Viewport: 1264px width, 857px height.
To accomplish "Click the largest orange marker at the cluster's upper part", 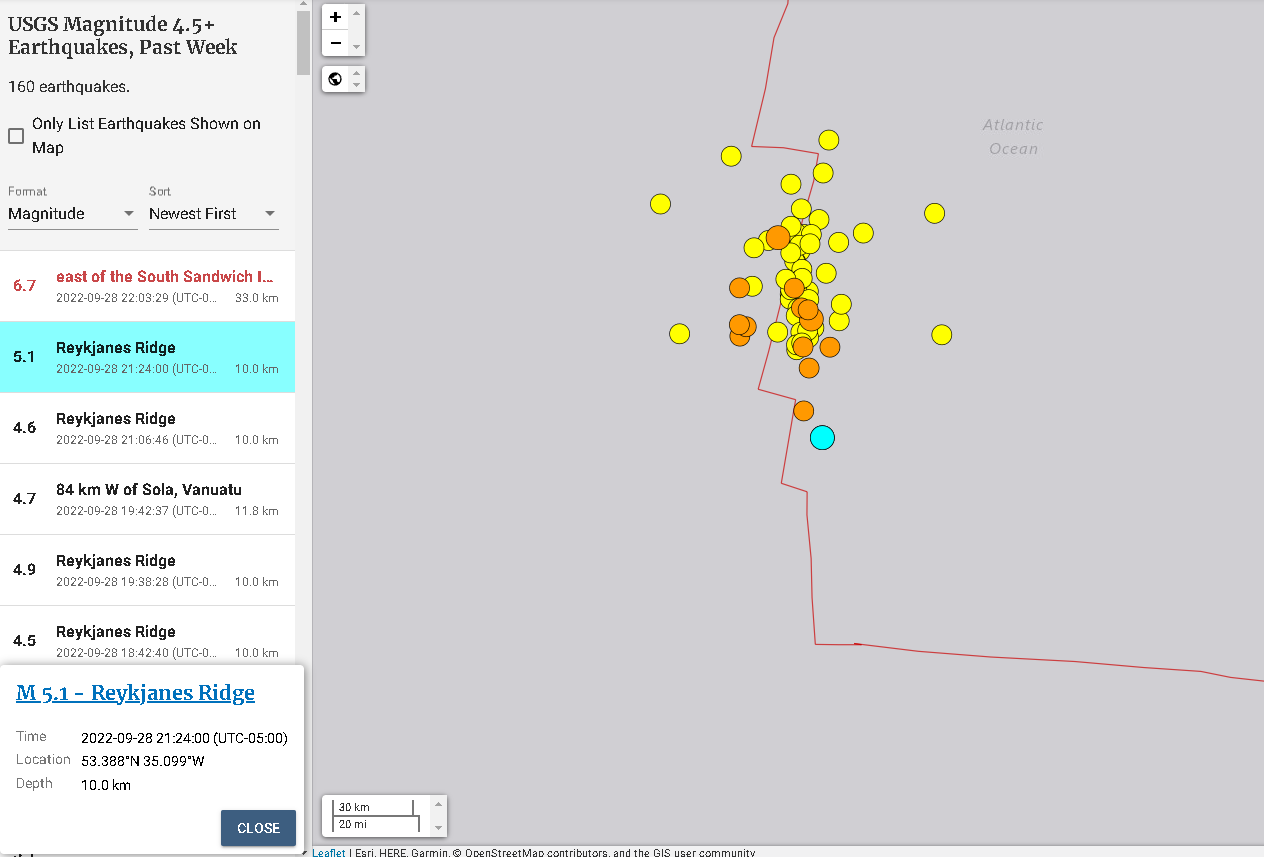I will [x=778, y=238].
